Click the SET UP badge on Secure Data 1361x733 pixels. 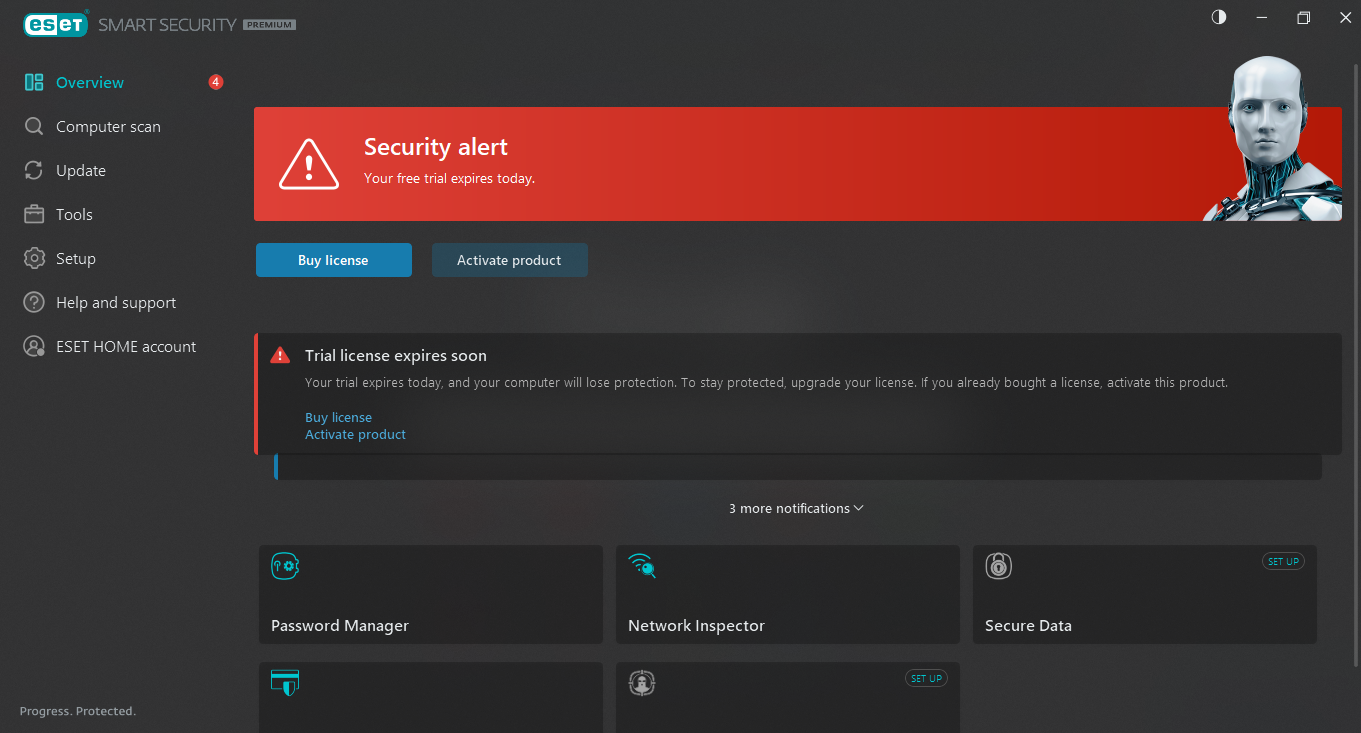point(1283,562)
